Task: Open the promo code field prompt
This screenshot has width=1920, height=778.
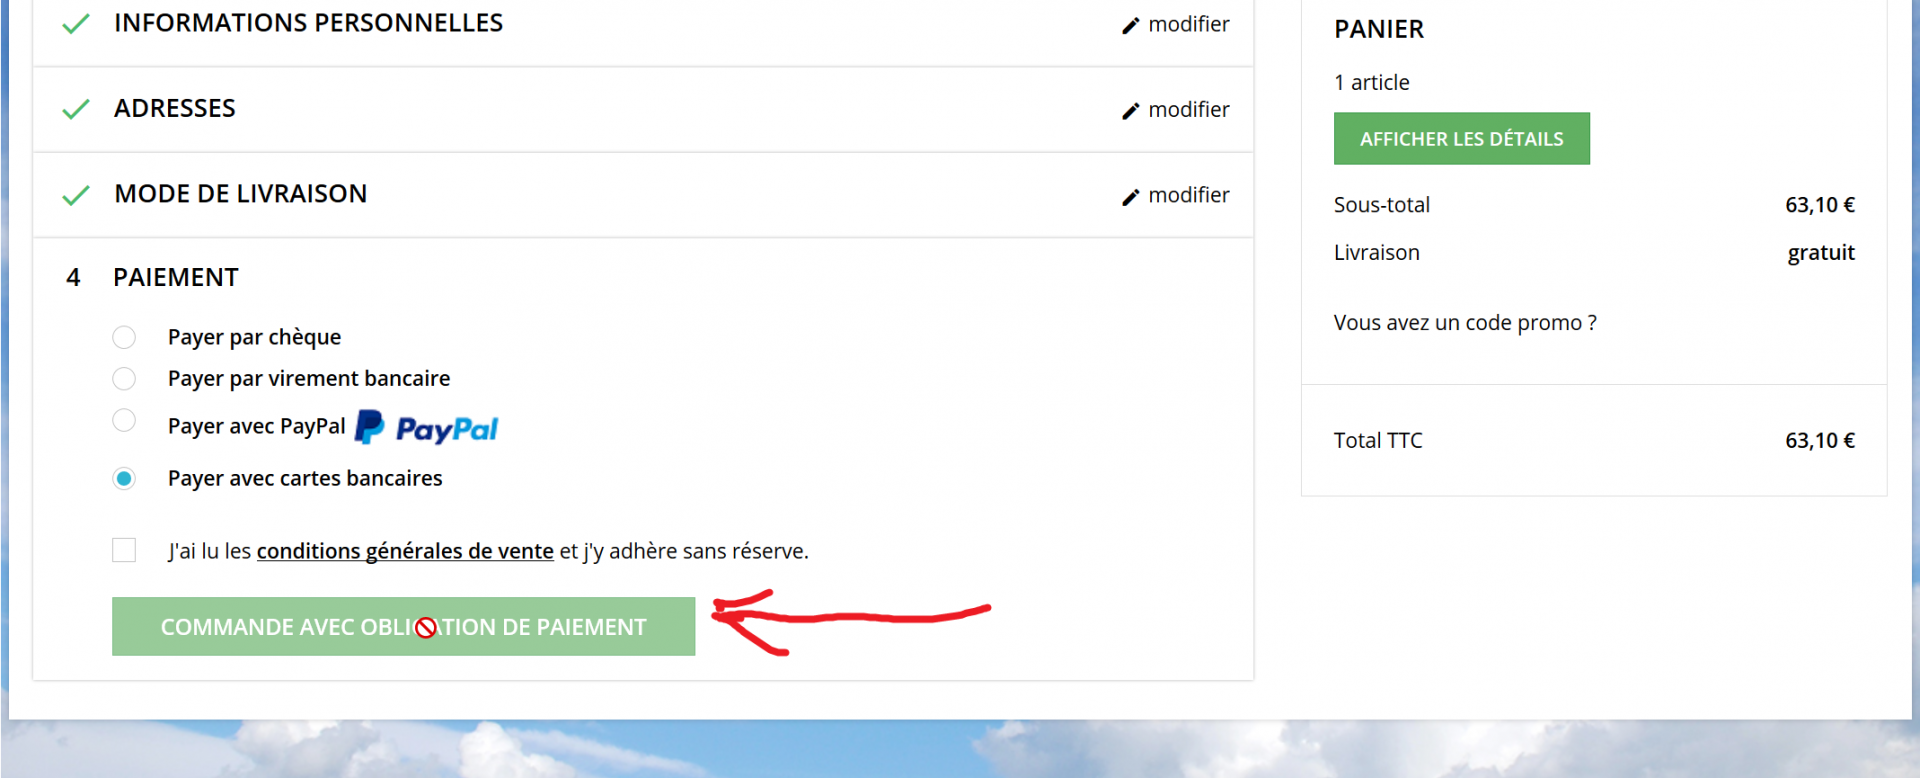Action: click(1465, 323)
